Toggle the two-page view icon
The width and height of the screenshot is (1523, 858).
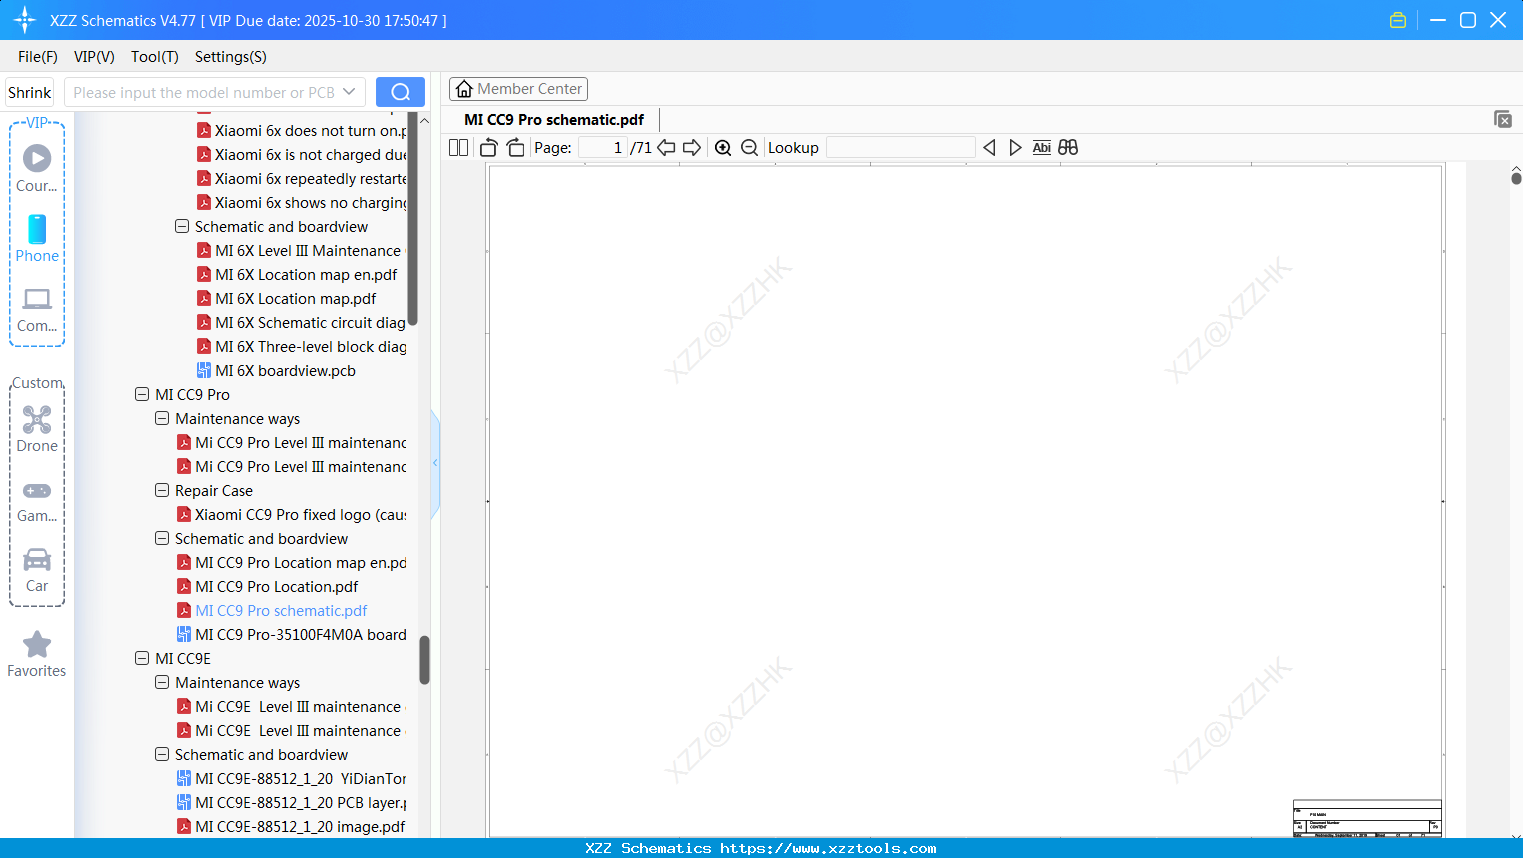pyautogui.click(x=458, y=148)
